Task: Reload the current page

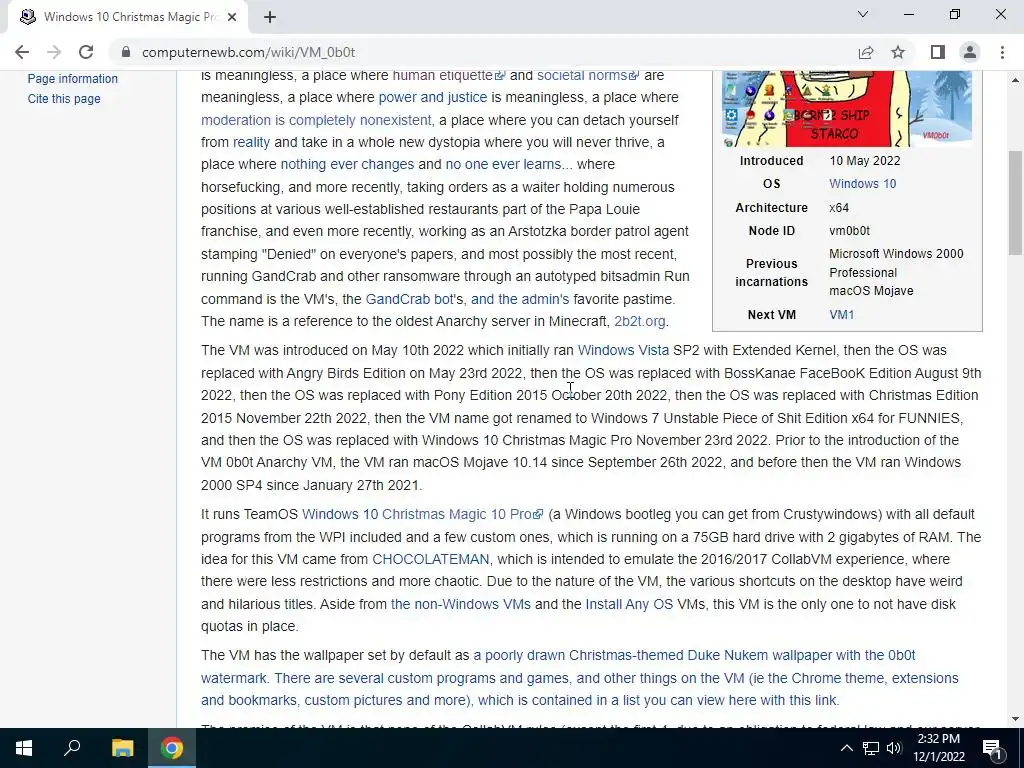Action: coord(86,52)
